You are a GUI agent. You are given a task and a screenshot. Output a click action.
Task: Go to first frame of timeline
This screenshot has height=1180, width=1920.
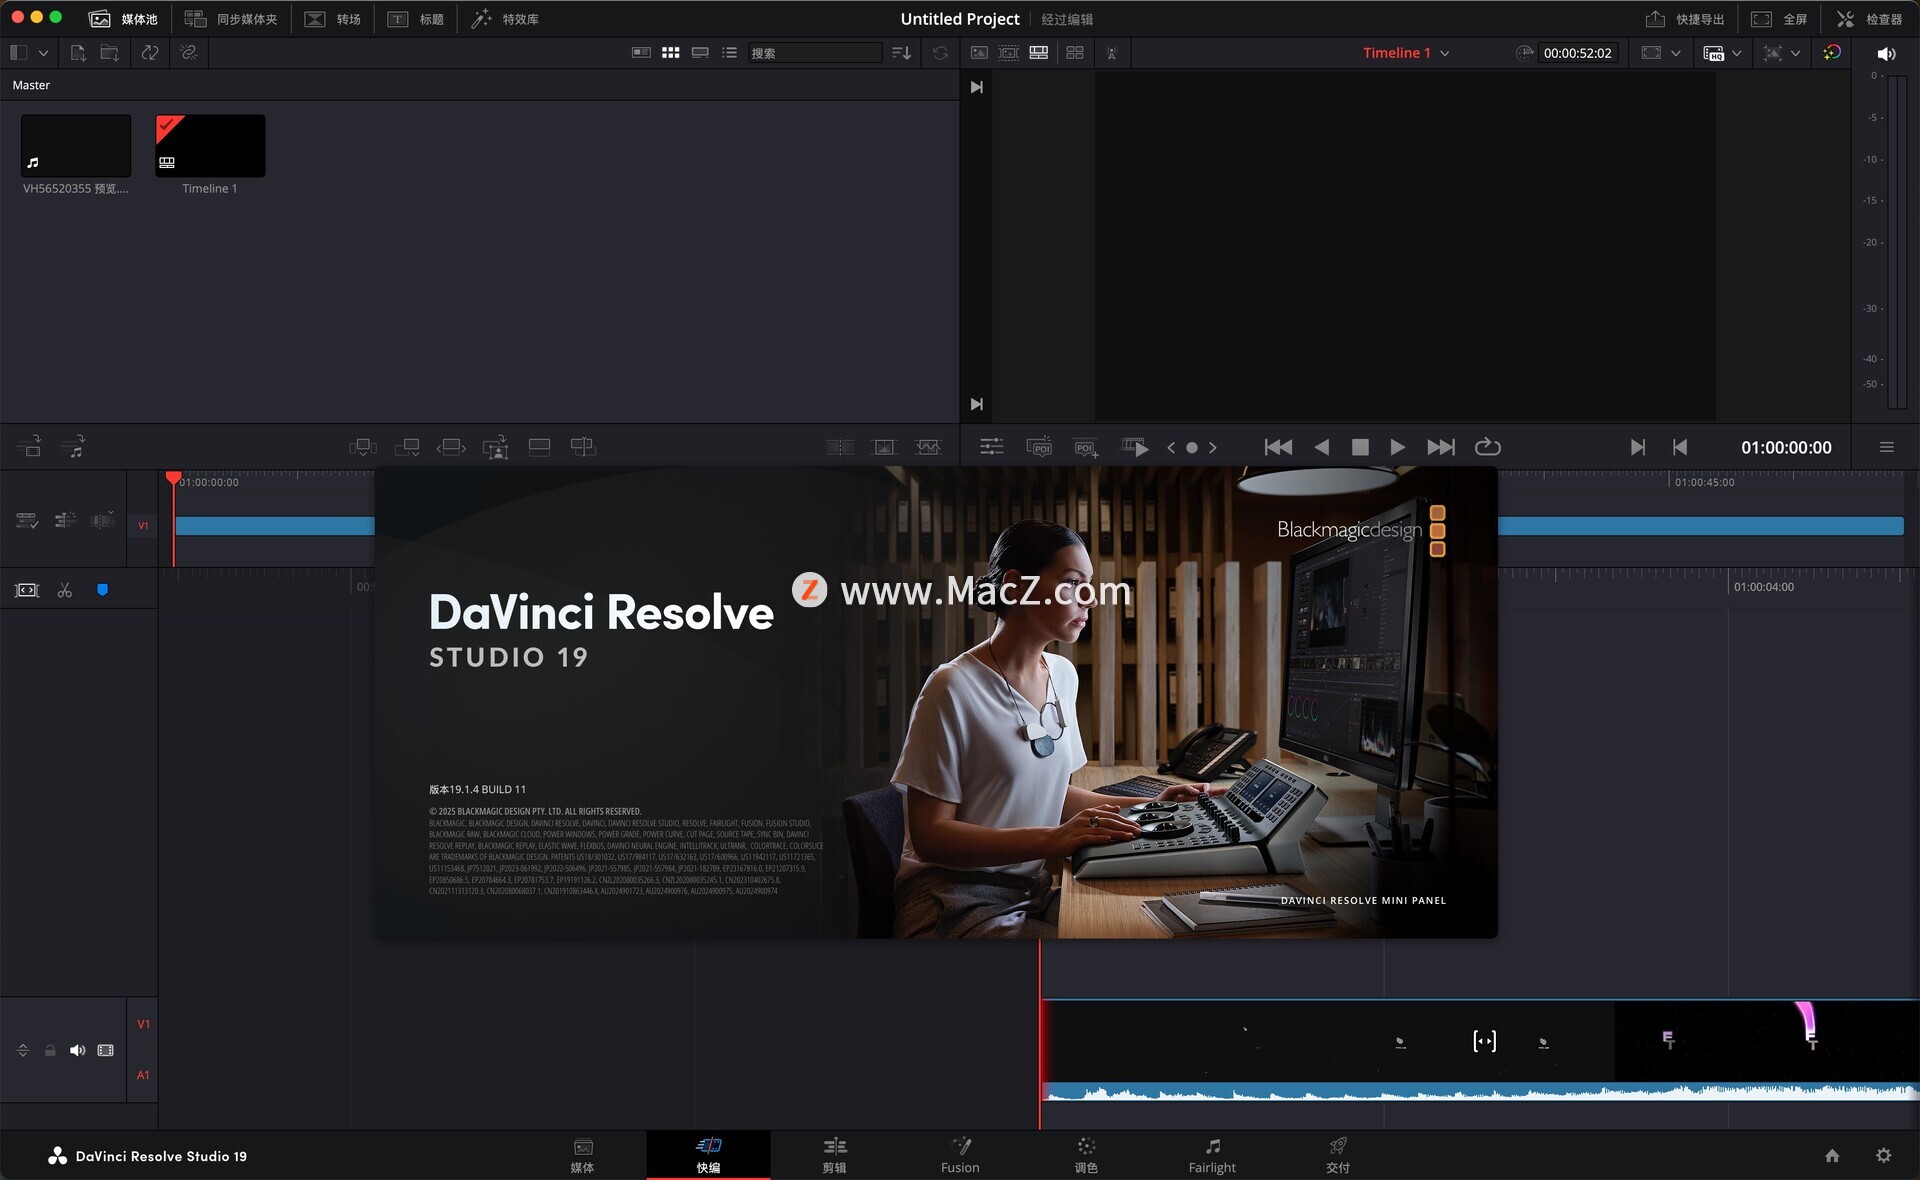(1278, 447)
